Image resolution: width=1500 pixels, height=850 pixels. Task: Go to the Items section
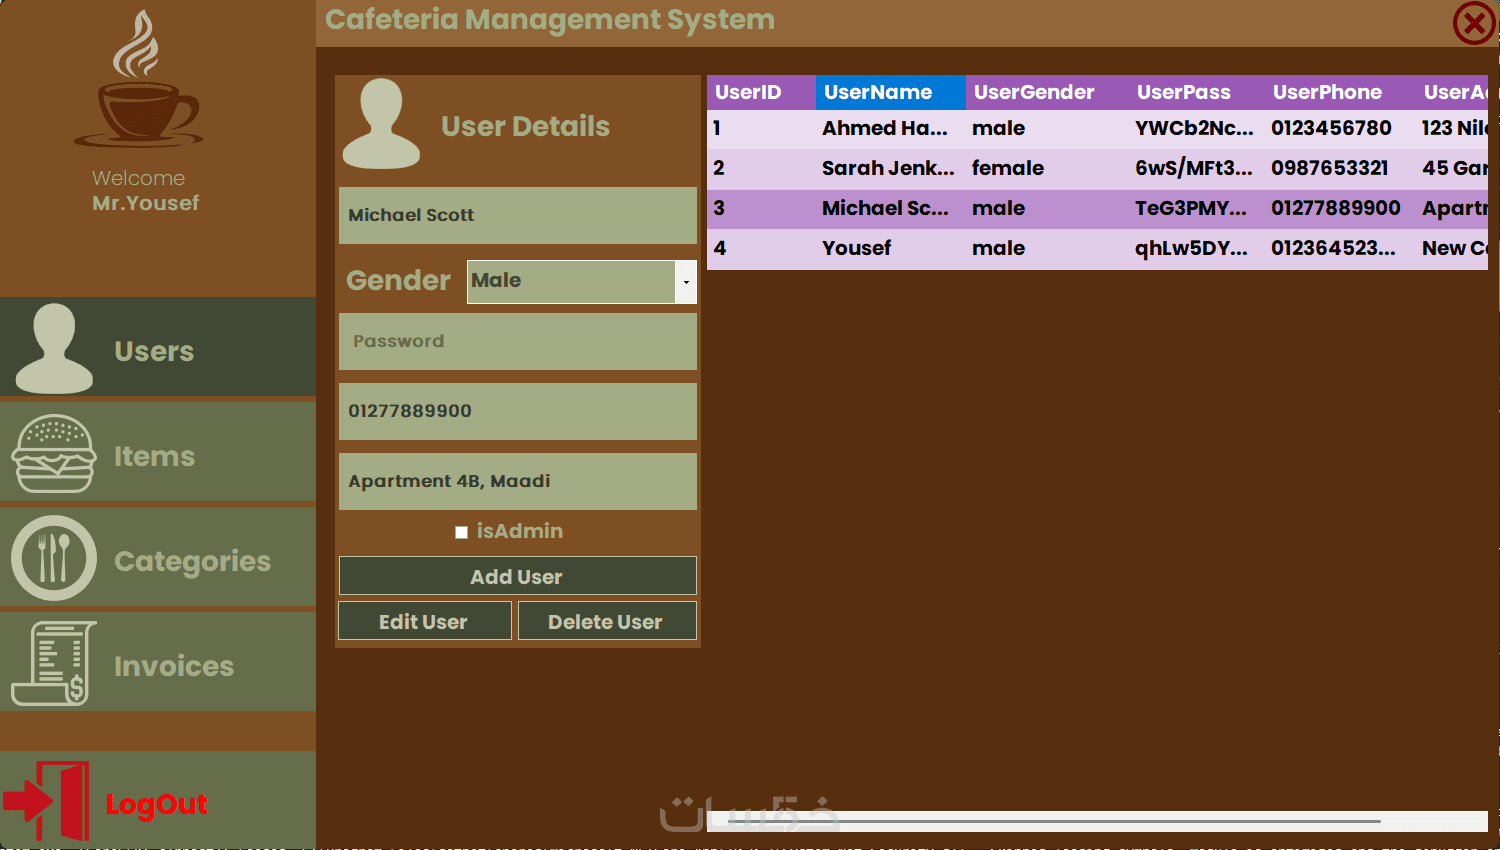pyautogui.click(x=154, y=456)
